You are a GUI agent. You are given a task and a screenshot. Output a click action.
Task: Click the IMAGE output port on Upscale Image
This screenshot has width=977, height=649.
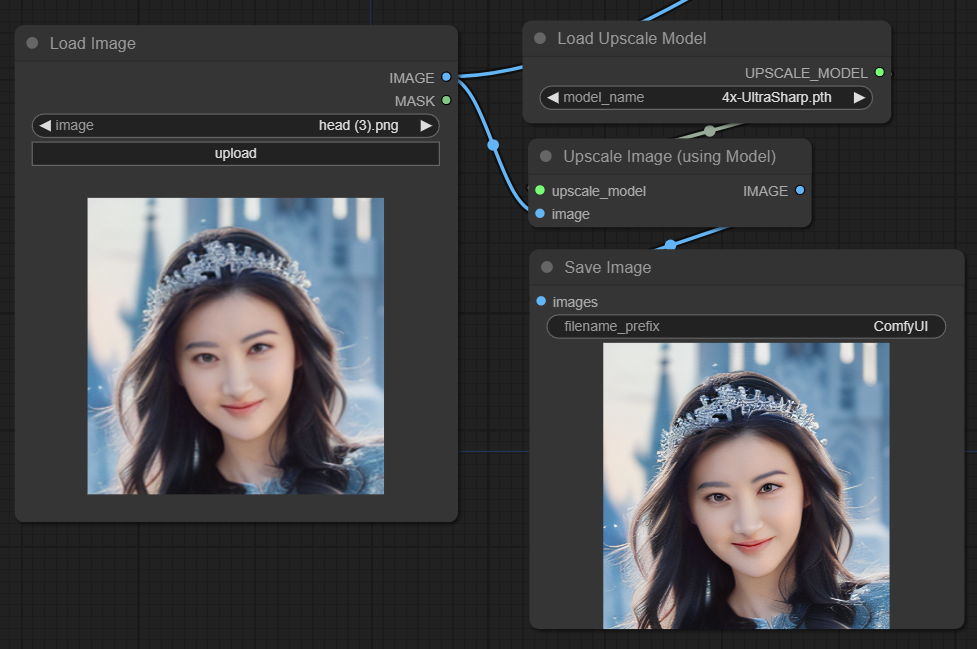799,190
